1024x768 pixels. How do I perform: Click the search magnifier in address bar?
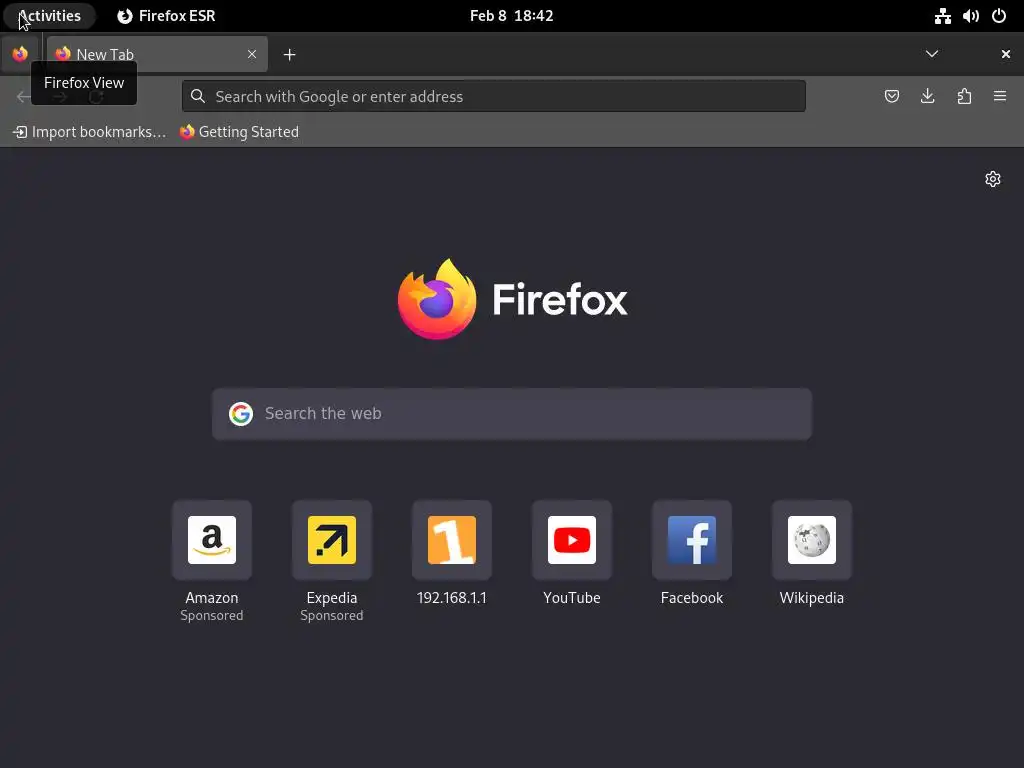[198, 97]
